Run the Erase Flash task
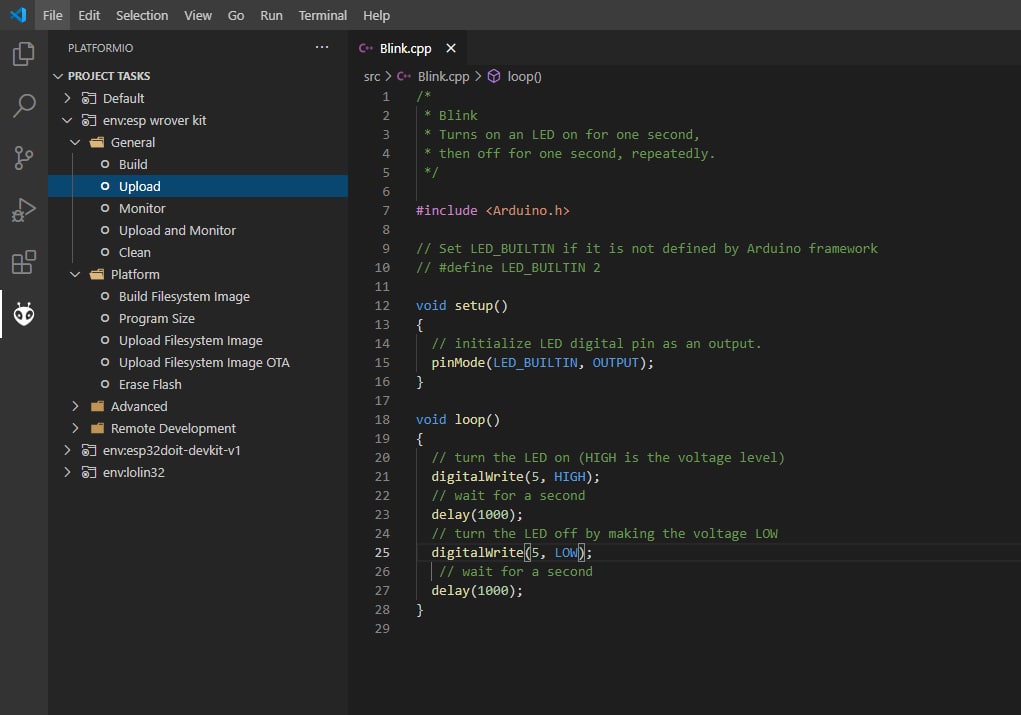 (150, 384)
